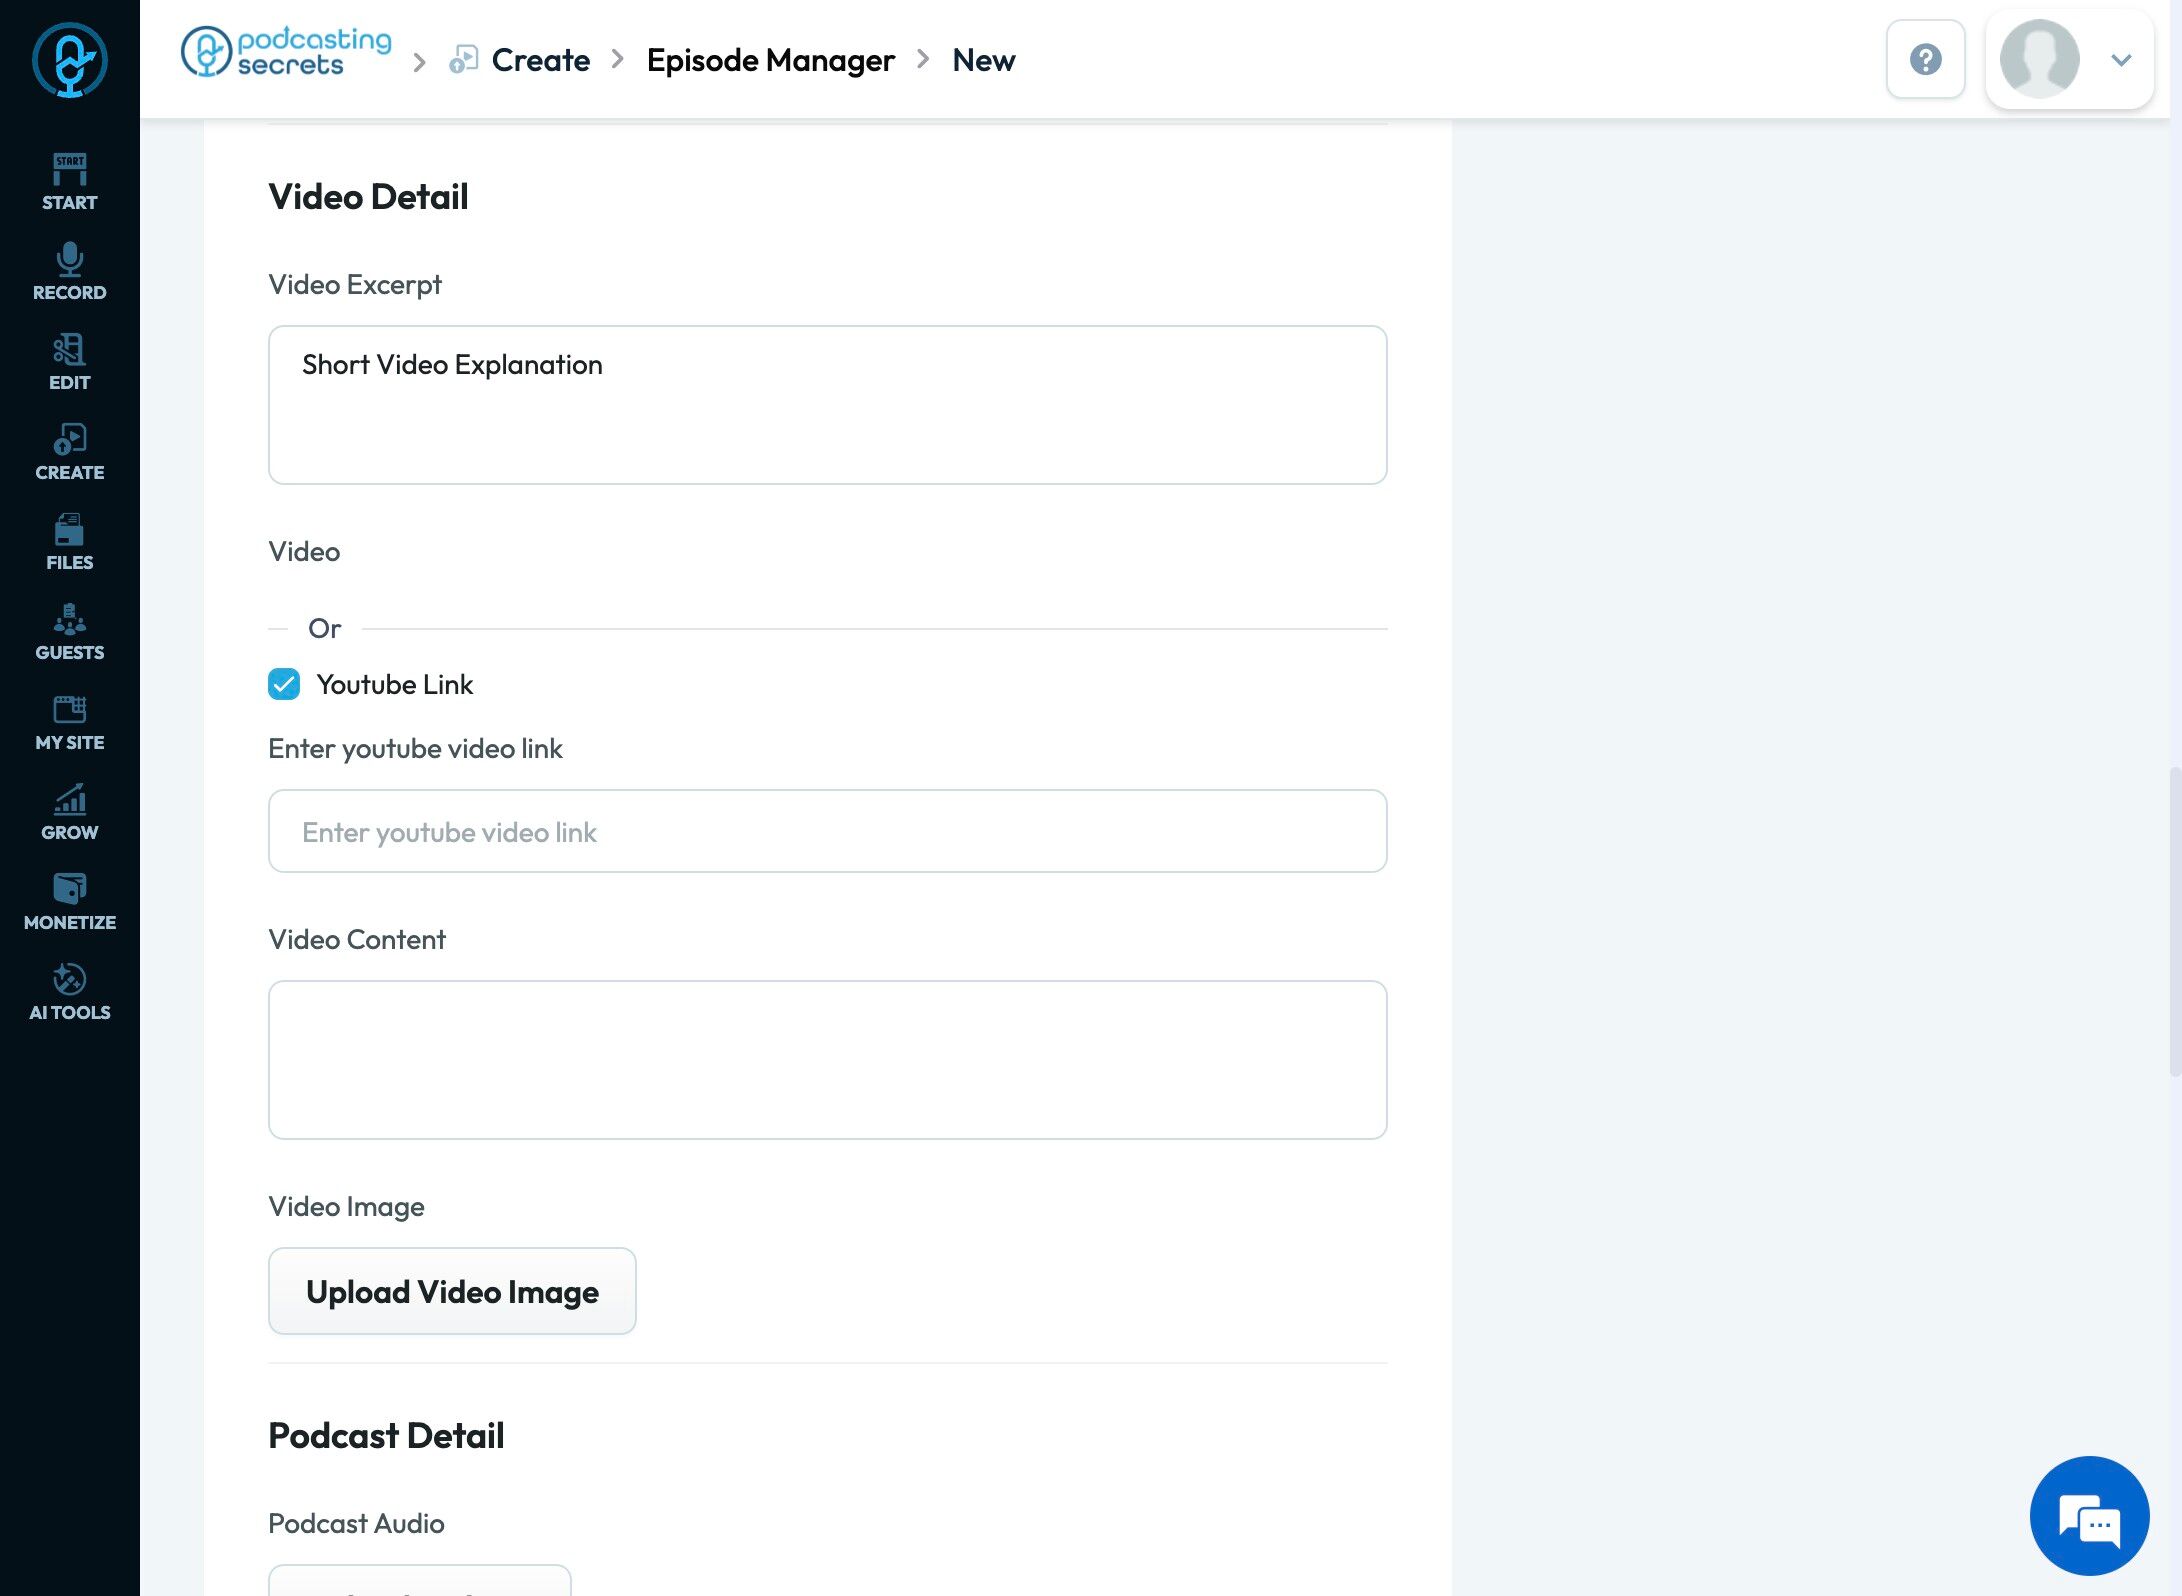Screen dimensions: 2182x1596
Task: Open the AI Tools section
Action: point(69,992)
